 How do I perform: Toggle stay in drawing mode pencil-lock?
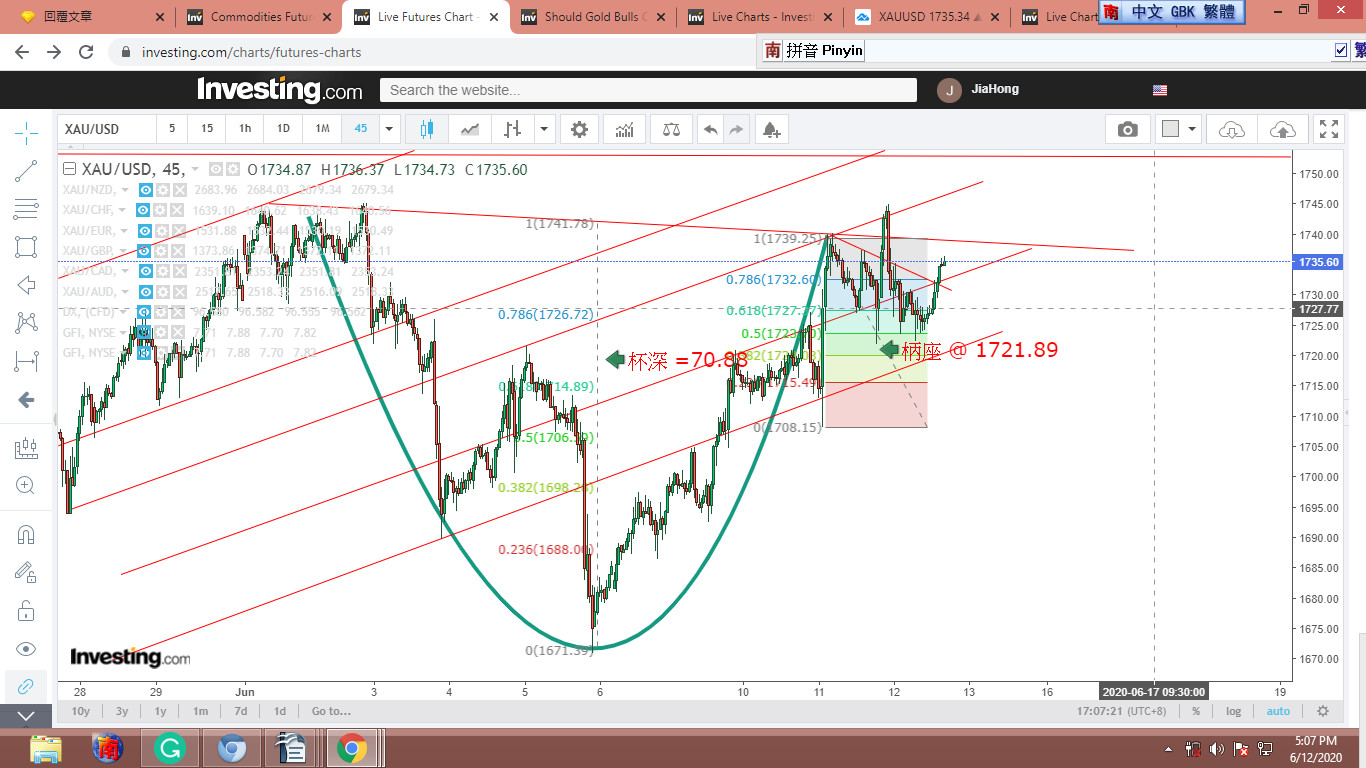pos(26,573)
